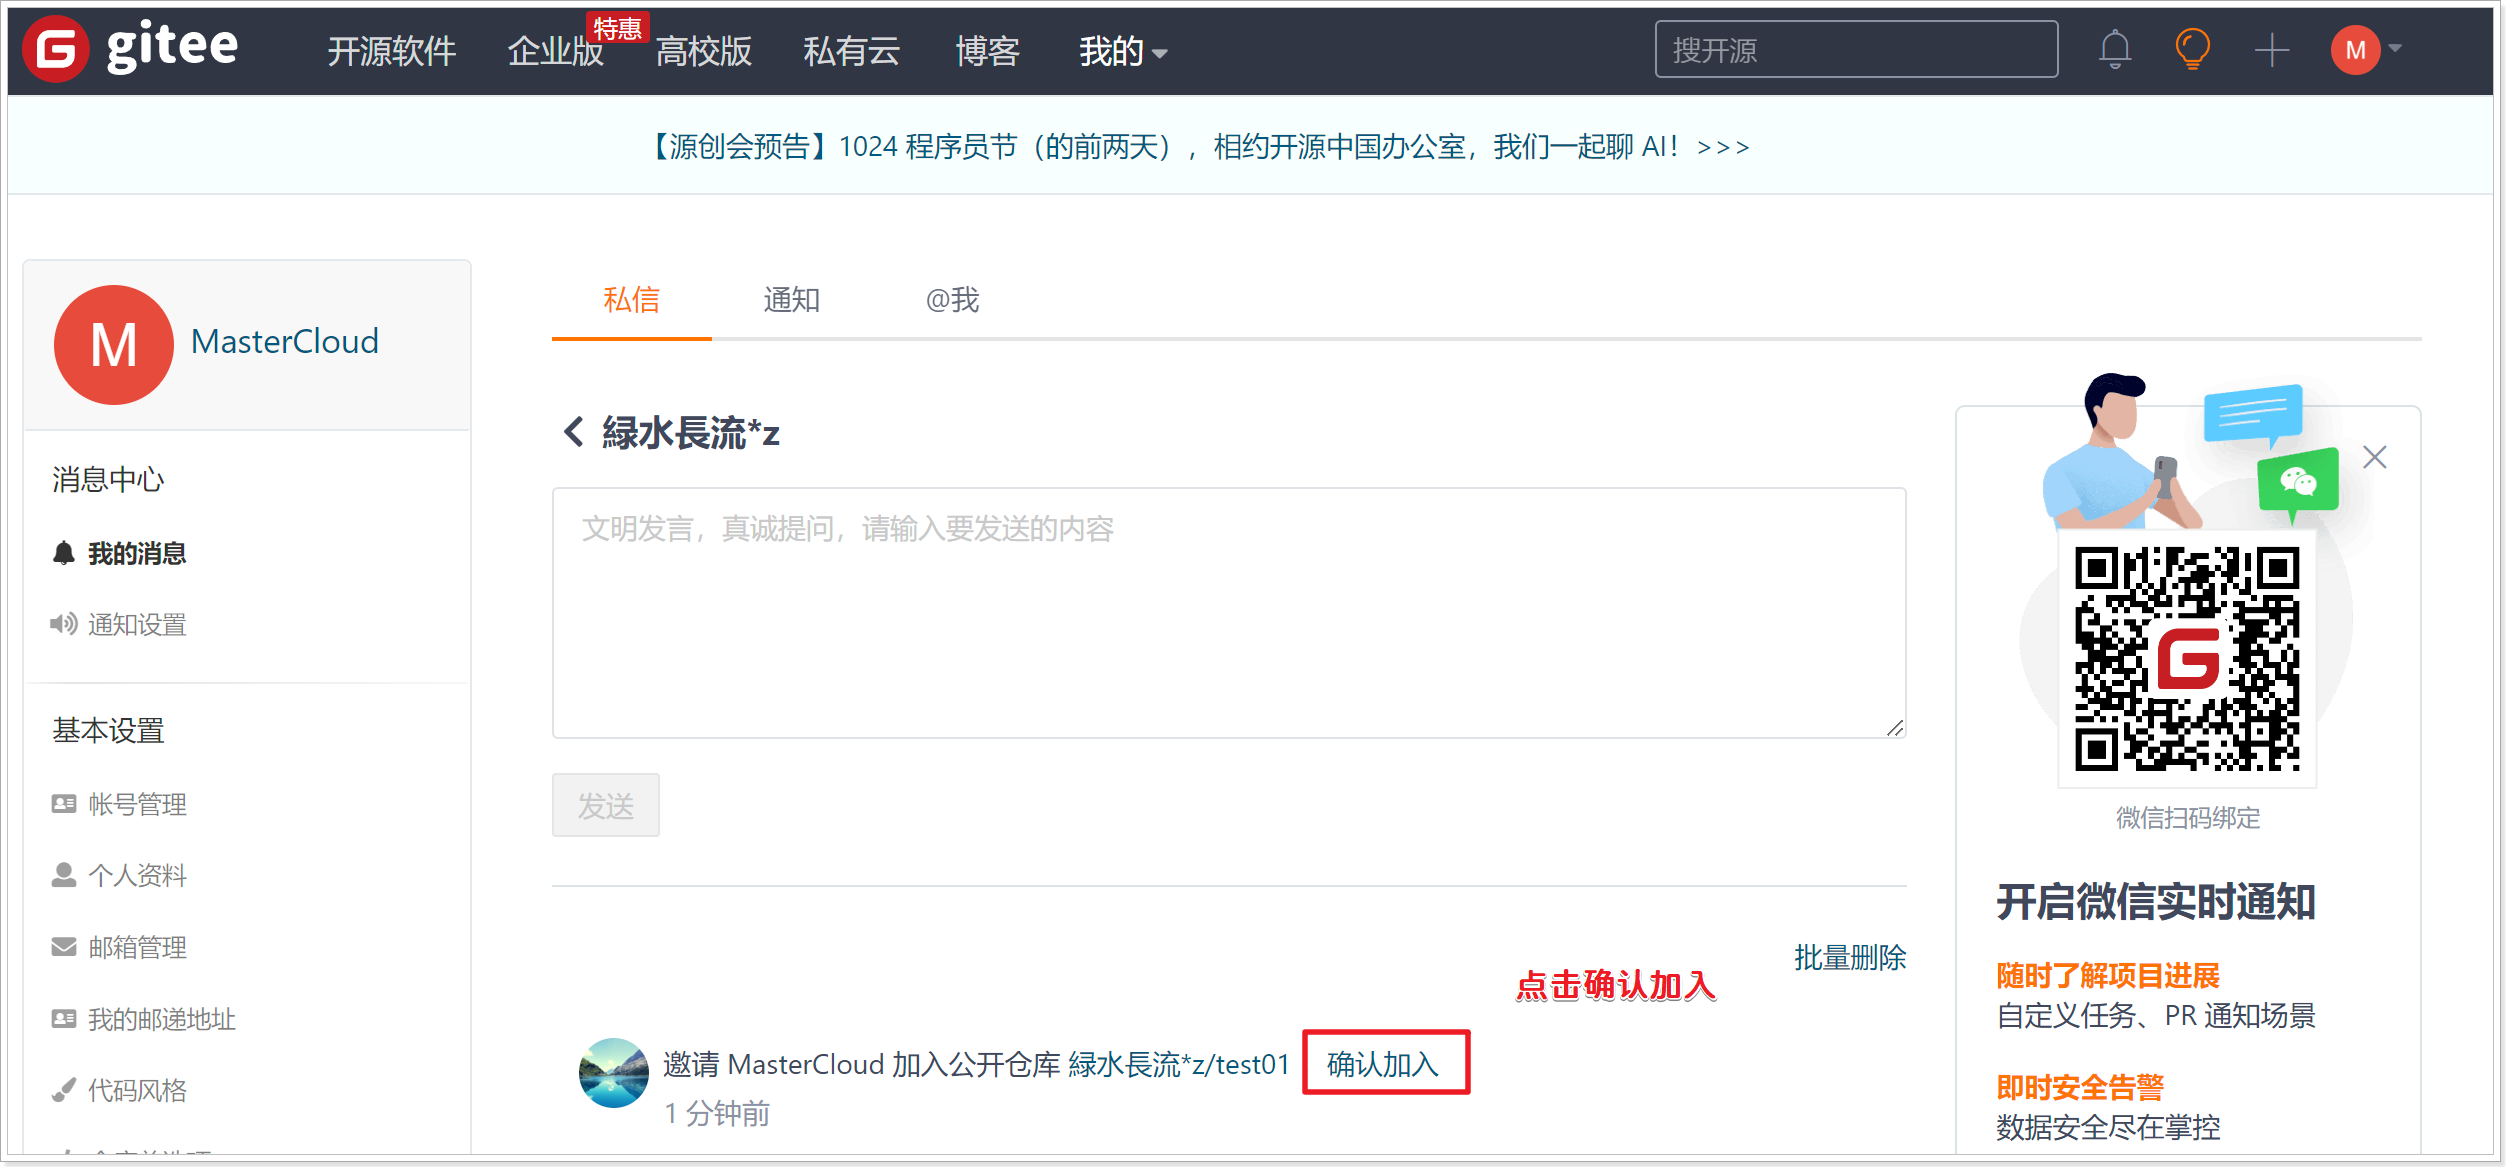Click the sender's lake avatar thumbnail

pos(613,1072)
